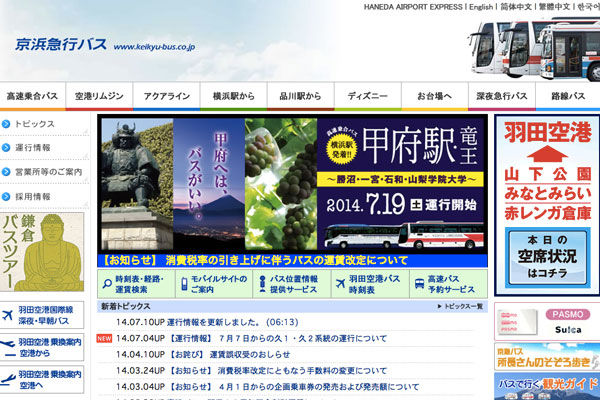Image resolution: width=600 pixels, height=400 pixels.
Task: Click 本日の空席状況はコチラ button
Action: point(547,257)
